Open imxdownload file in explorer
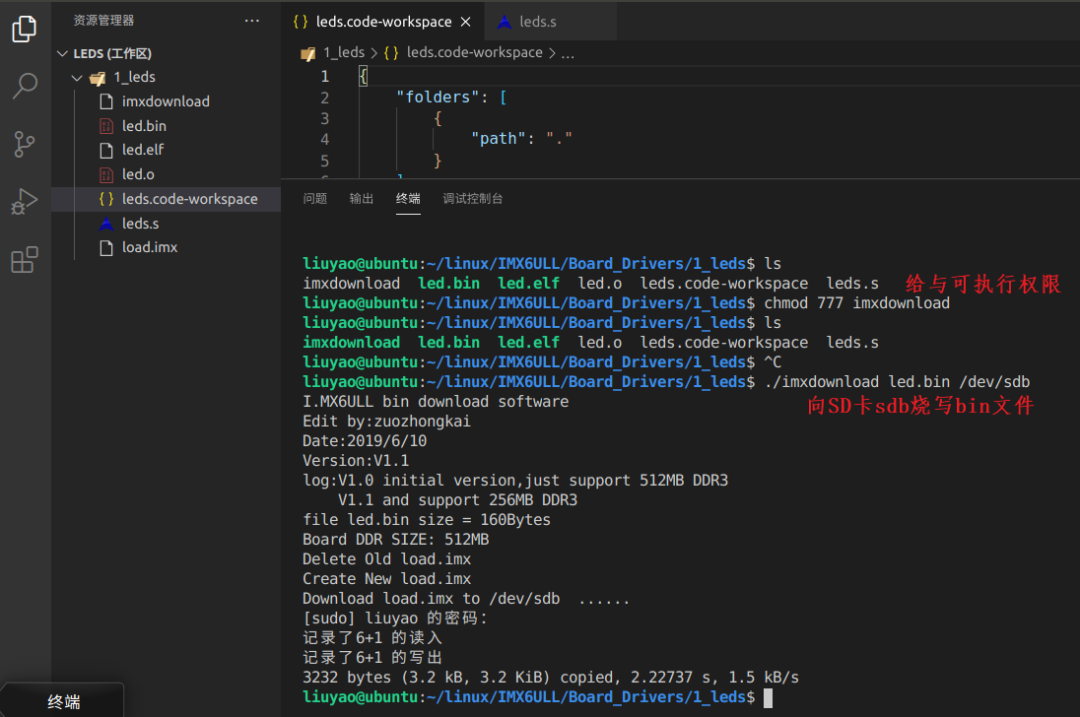 point(165,101)
